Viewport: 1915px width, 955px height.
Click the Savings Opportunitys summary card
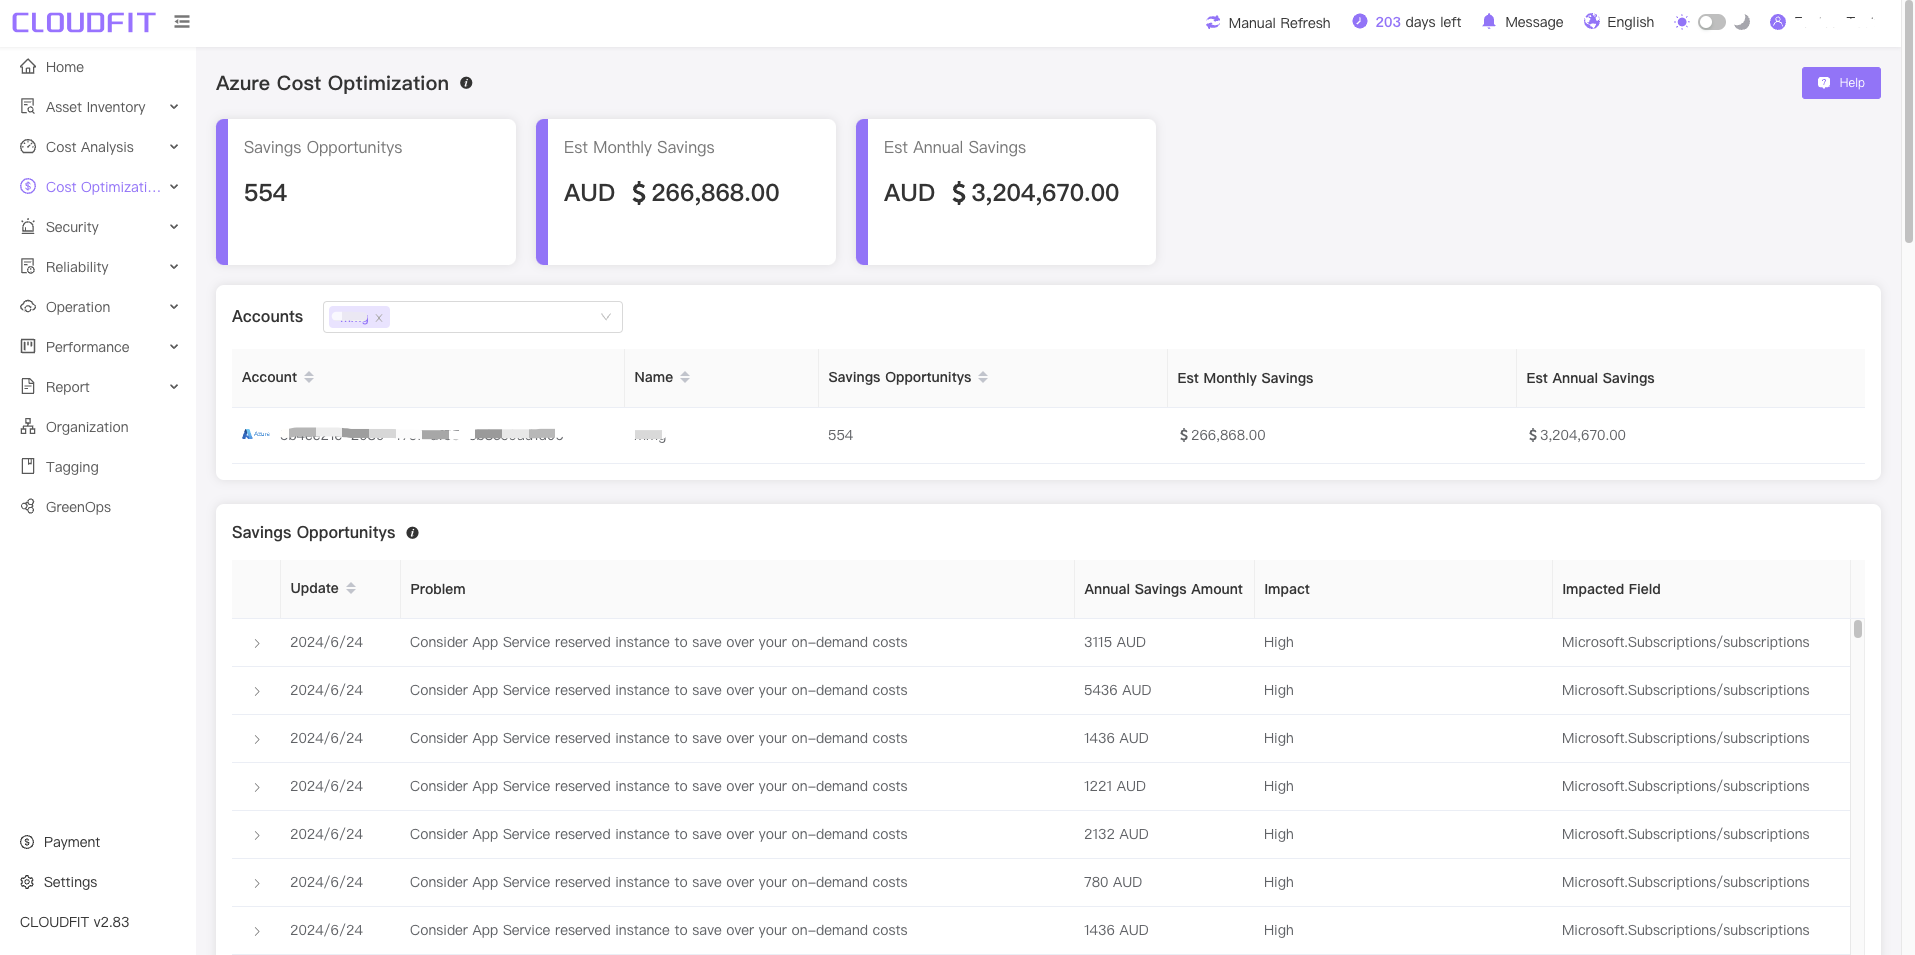(366, 192)
